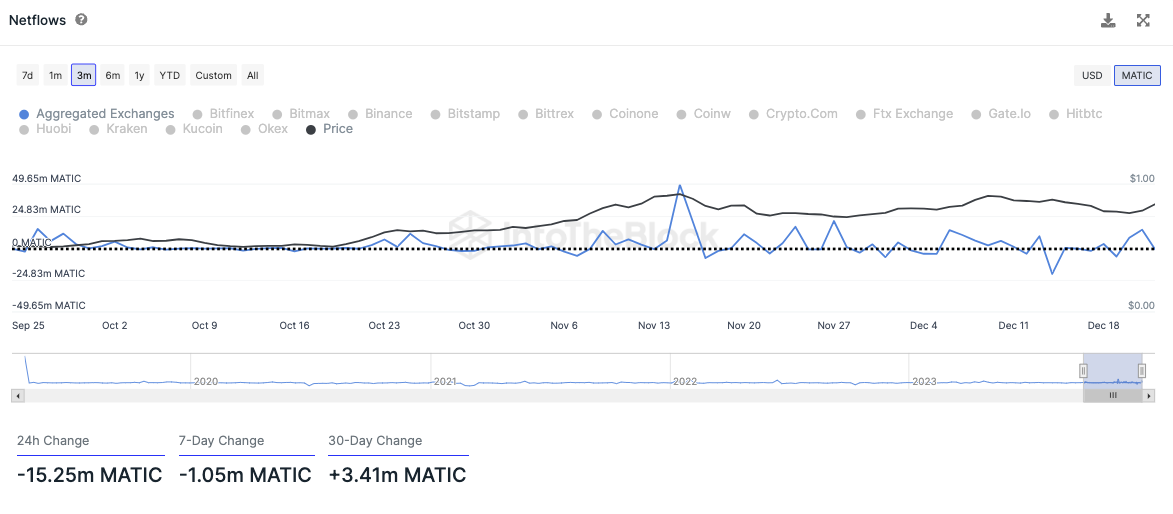Image resolution: width=1173 pixels, height=514 pixels.
Task: Select the MATIC unit toggle
Action: click(x=1137, y=75)
